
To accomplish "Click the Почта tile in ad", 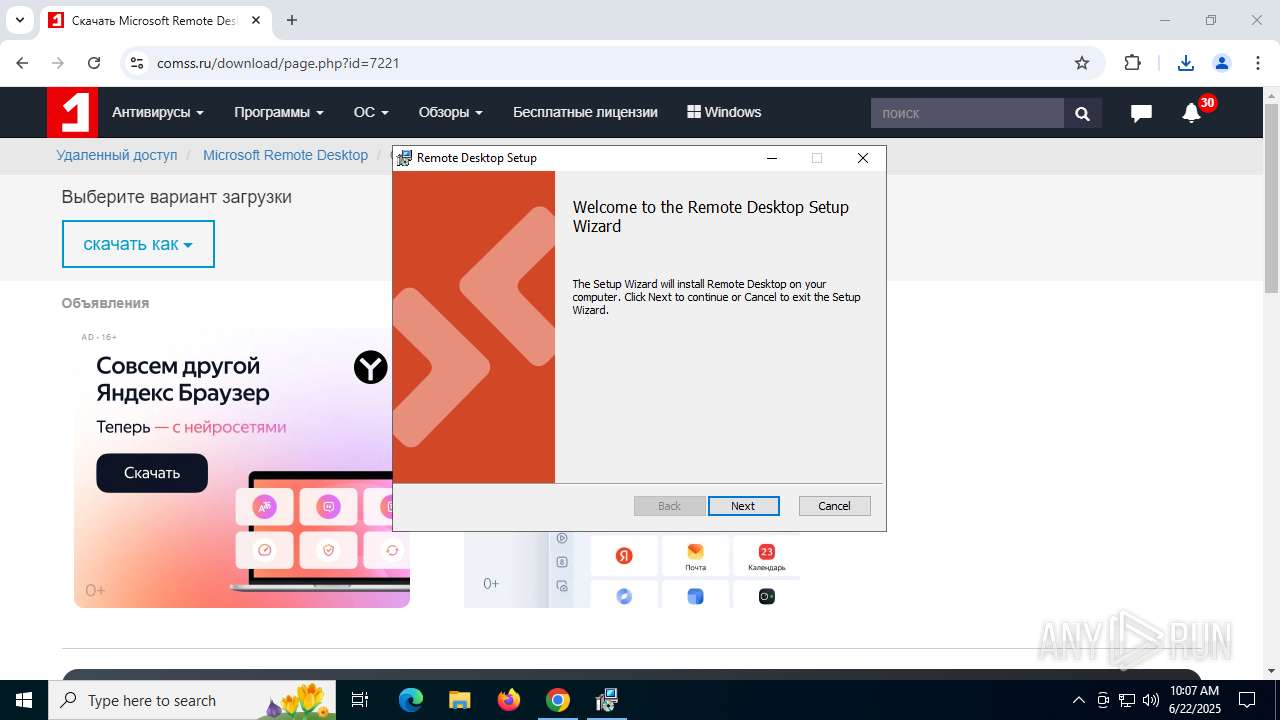I will pyautogui.click(x=695, y=555).
